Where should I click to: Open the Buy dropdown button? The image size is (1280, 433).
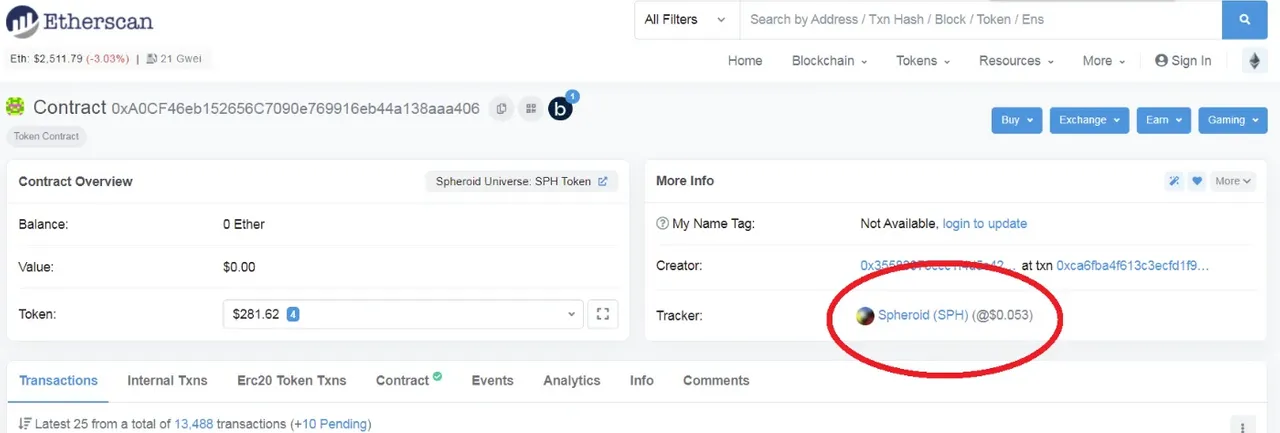(x=1017, y=120)
